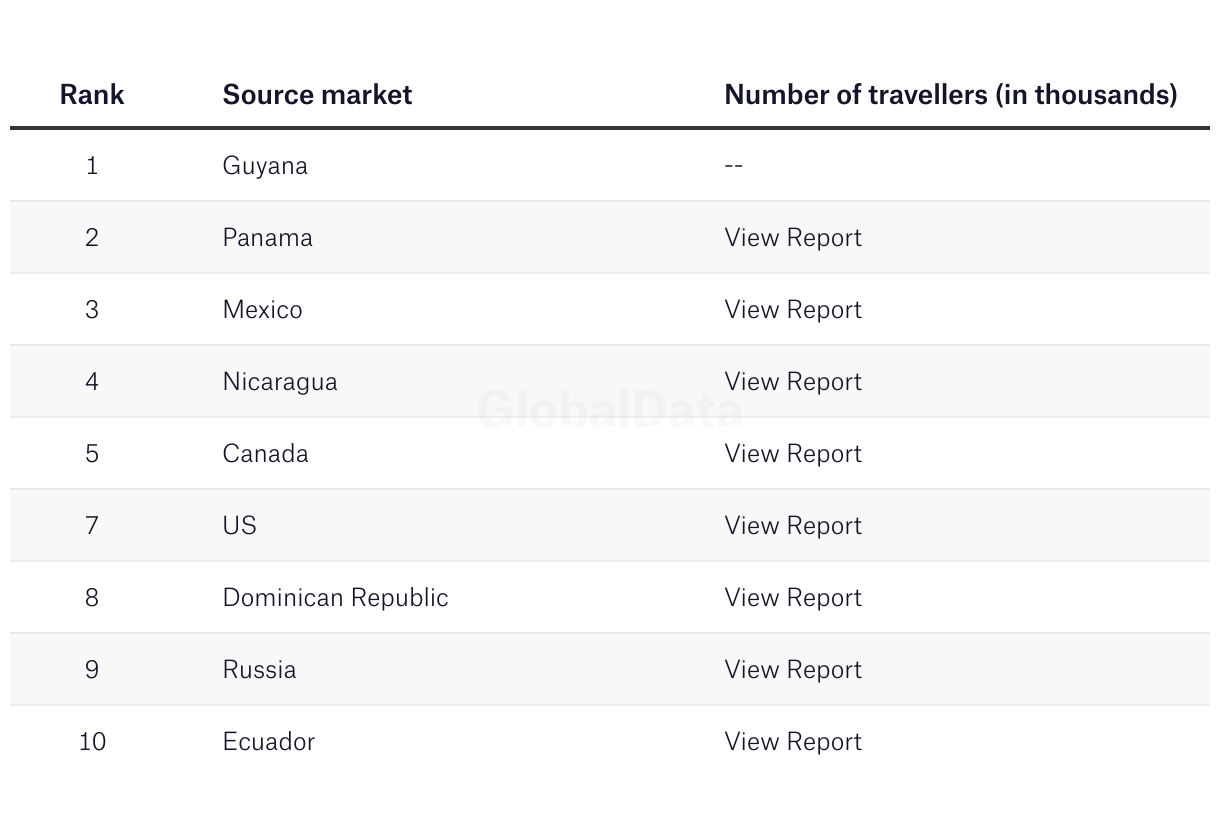Select the Dominican Republic cell
Image resolution: width=1220 pixels, height=818 pixels.
tap(335, 598)
